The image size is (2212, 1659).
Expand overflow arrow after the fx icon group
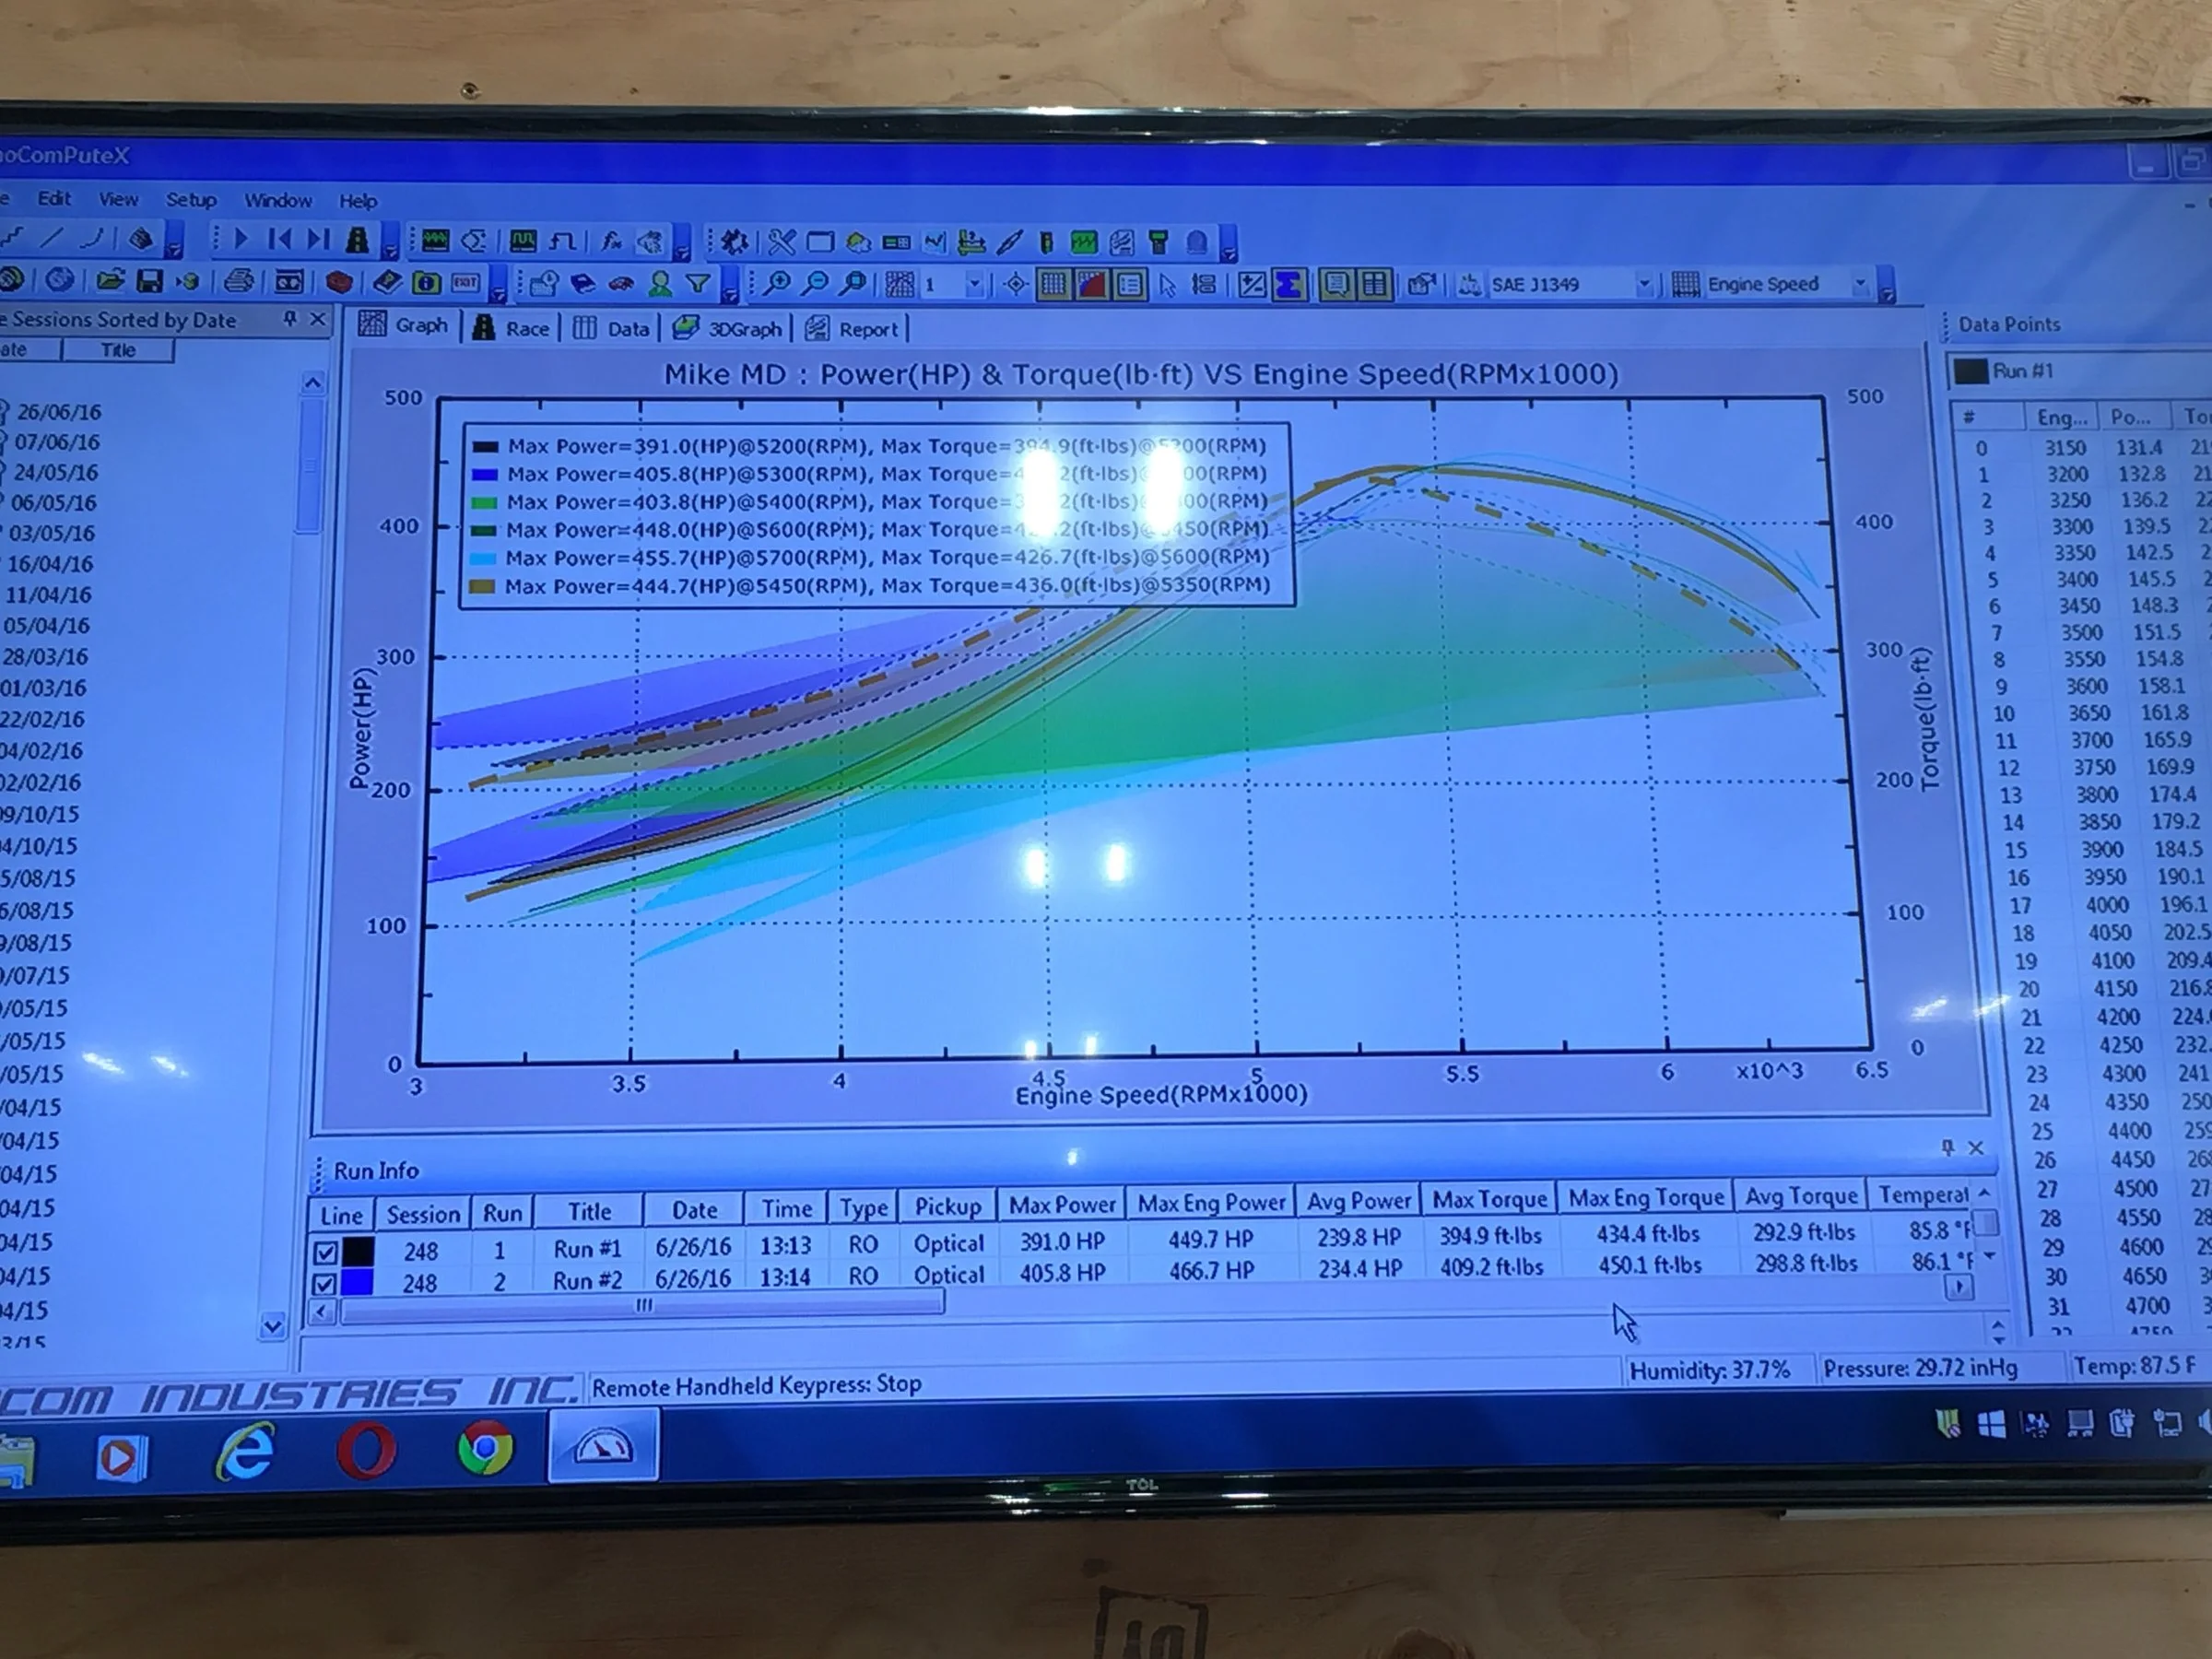tap(681, 244)
